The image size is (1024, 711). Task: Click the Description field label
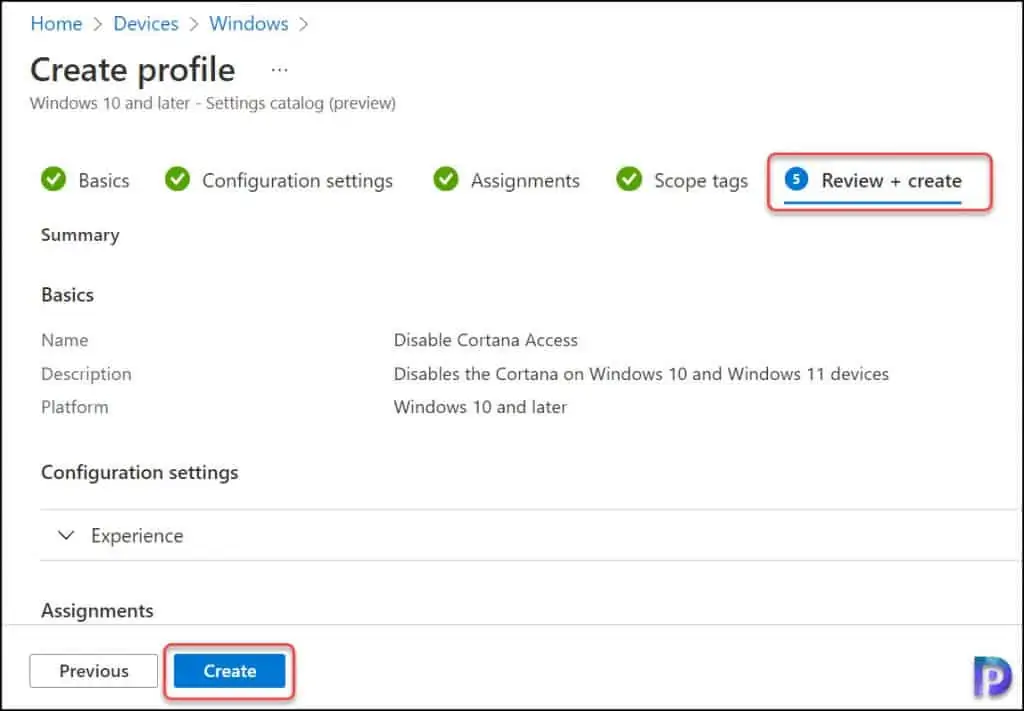86,373
